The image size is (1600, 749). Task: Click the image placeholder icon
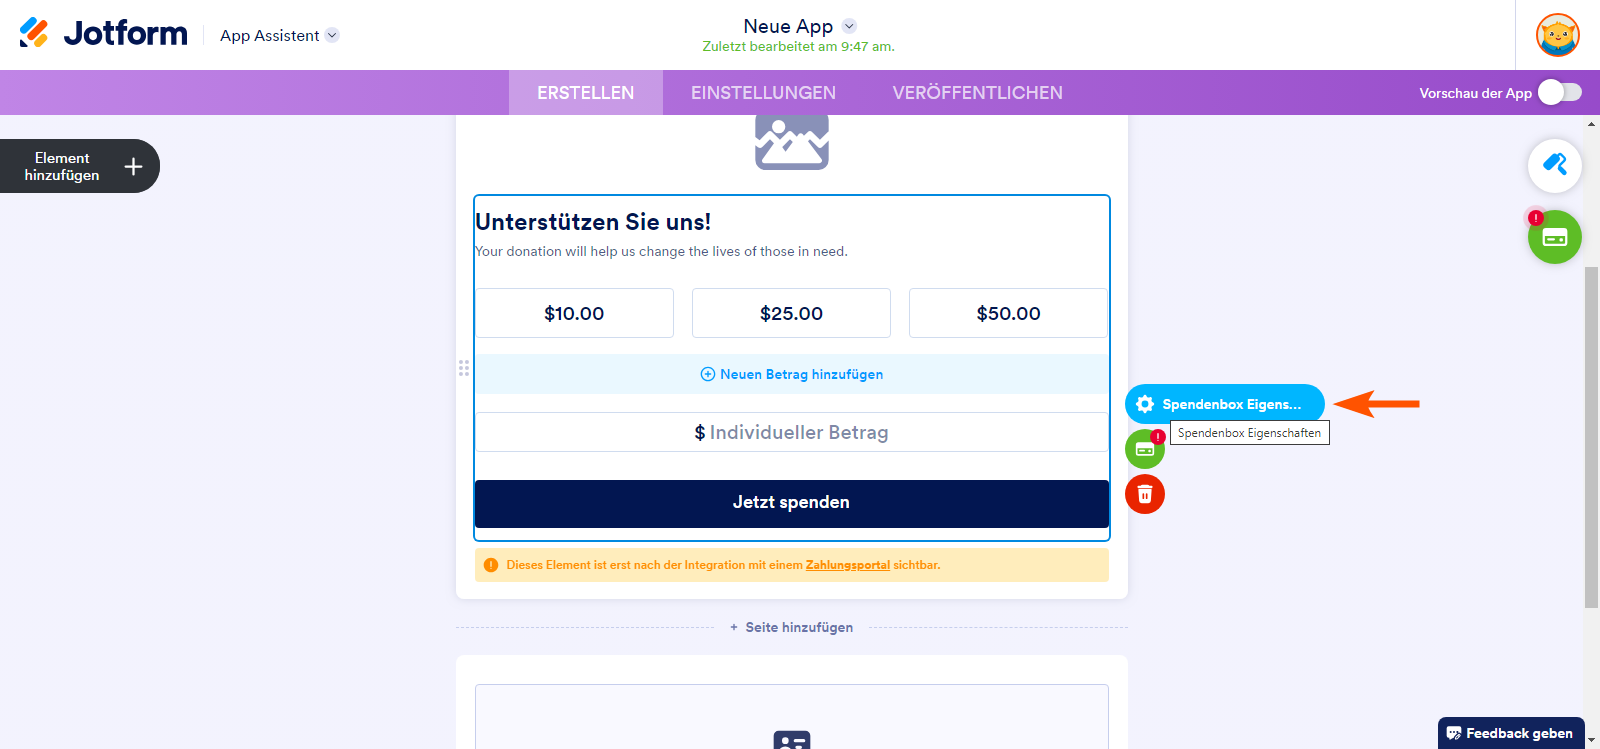pyautogui.click(x=791, y=141)
